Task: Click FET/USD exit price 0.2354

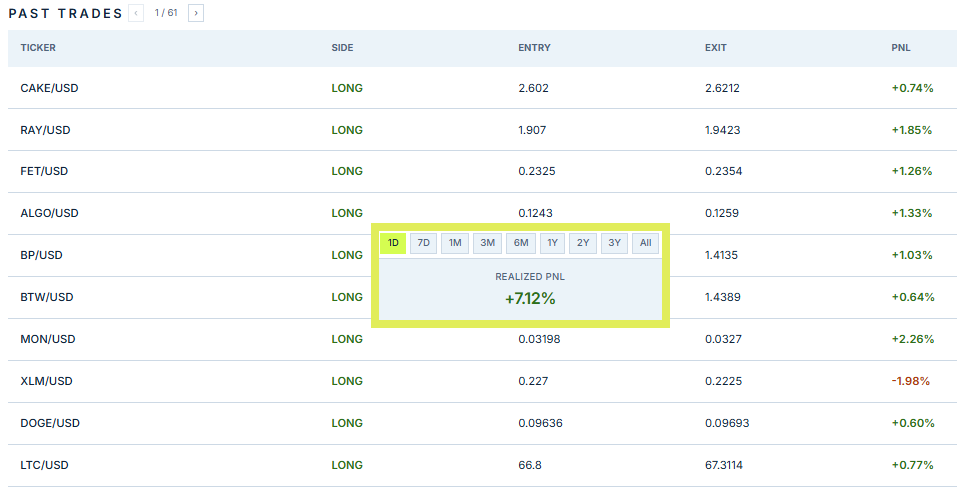Action: pos(724,171)
